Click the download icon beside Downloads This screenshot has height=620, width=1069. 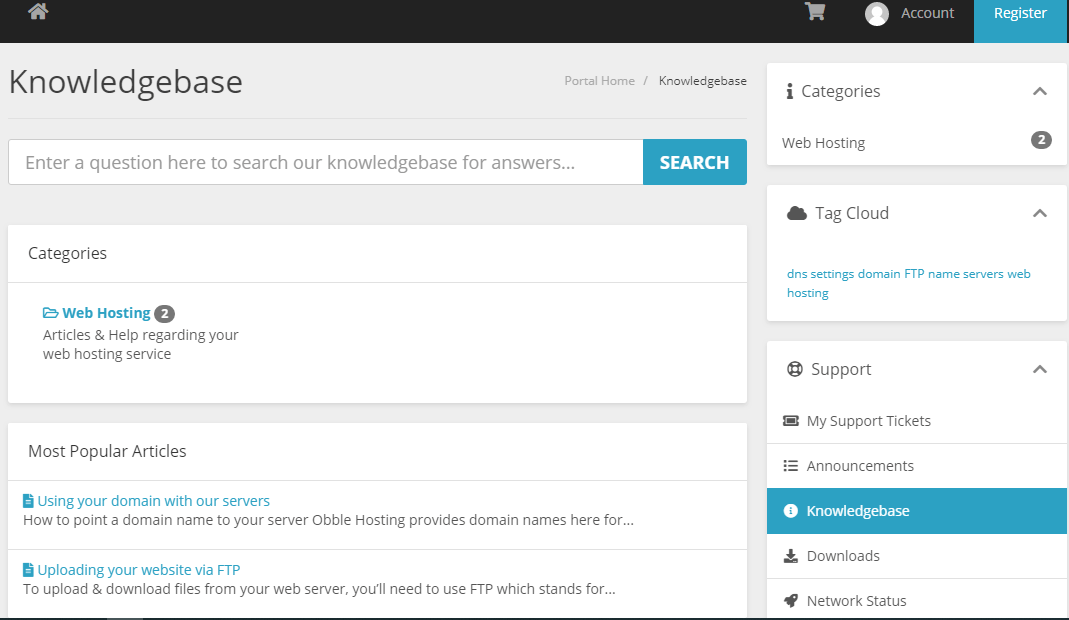tap(791, 556)
